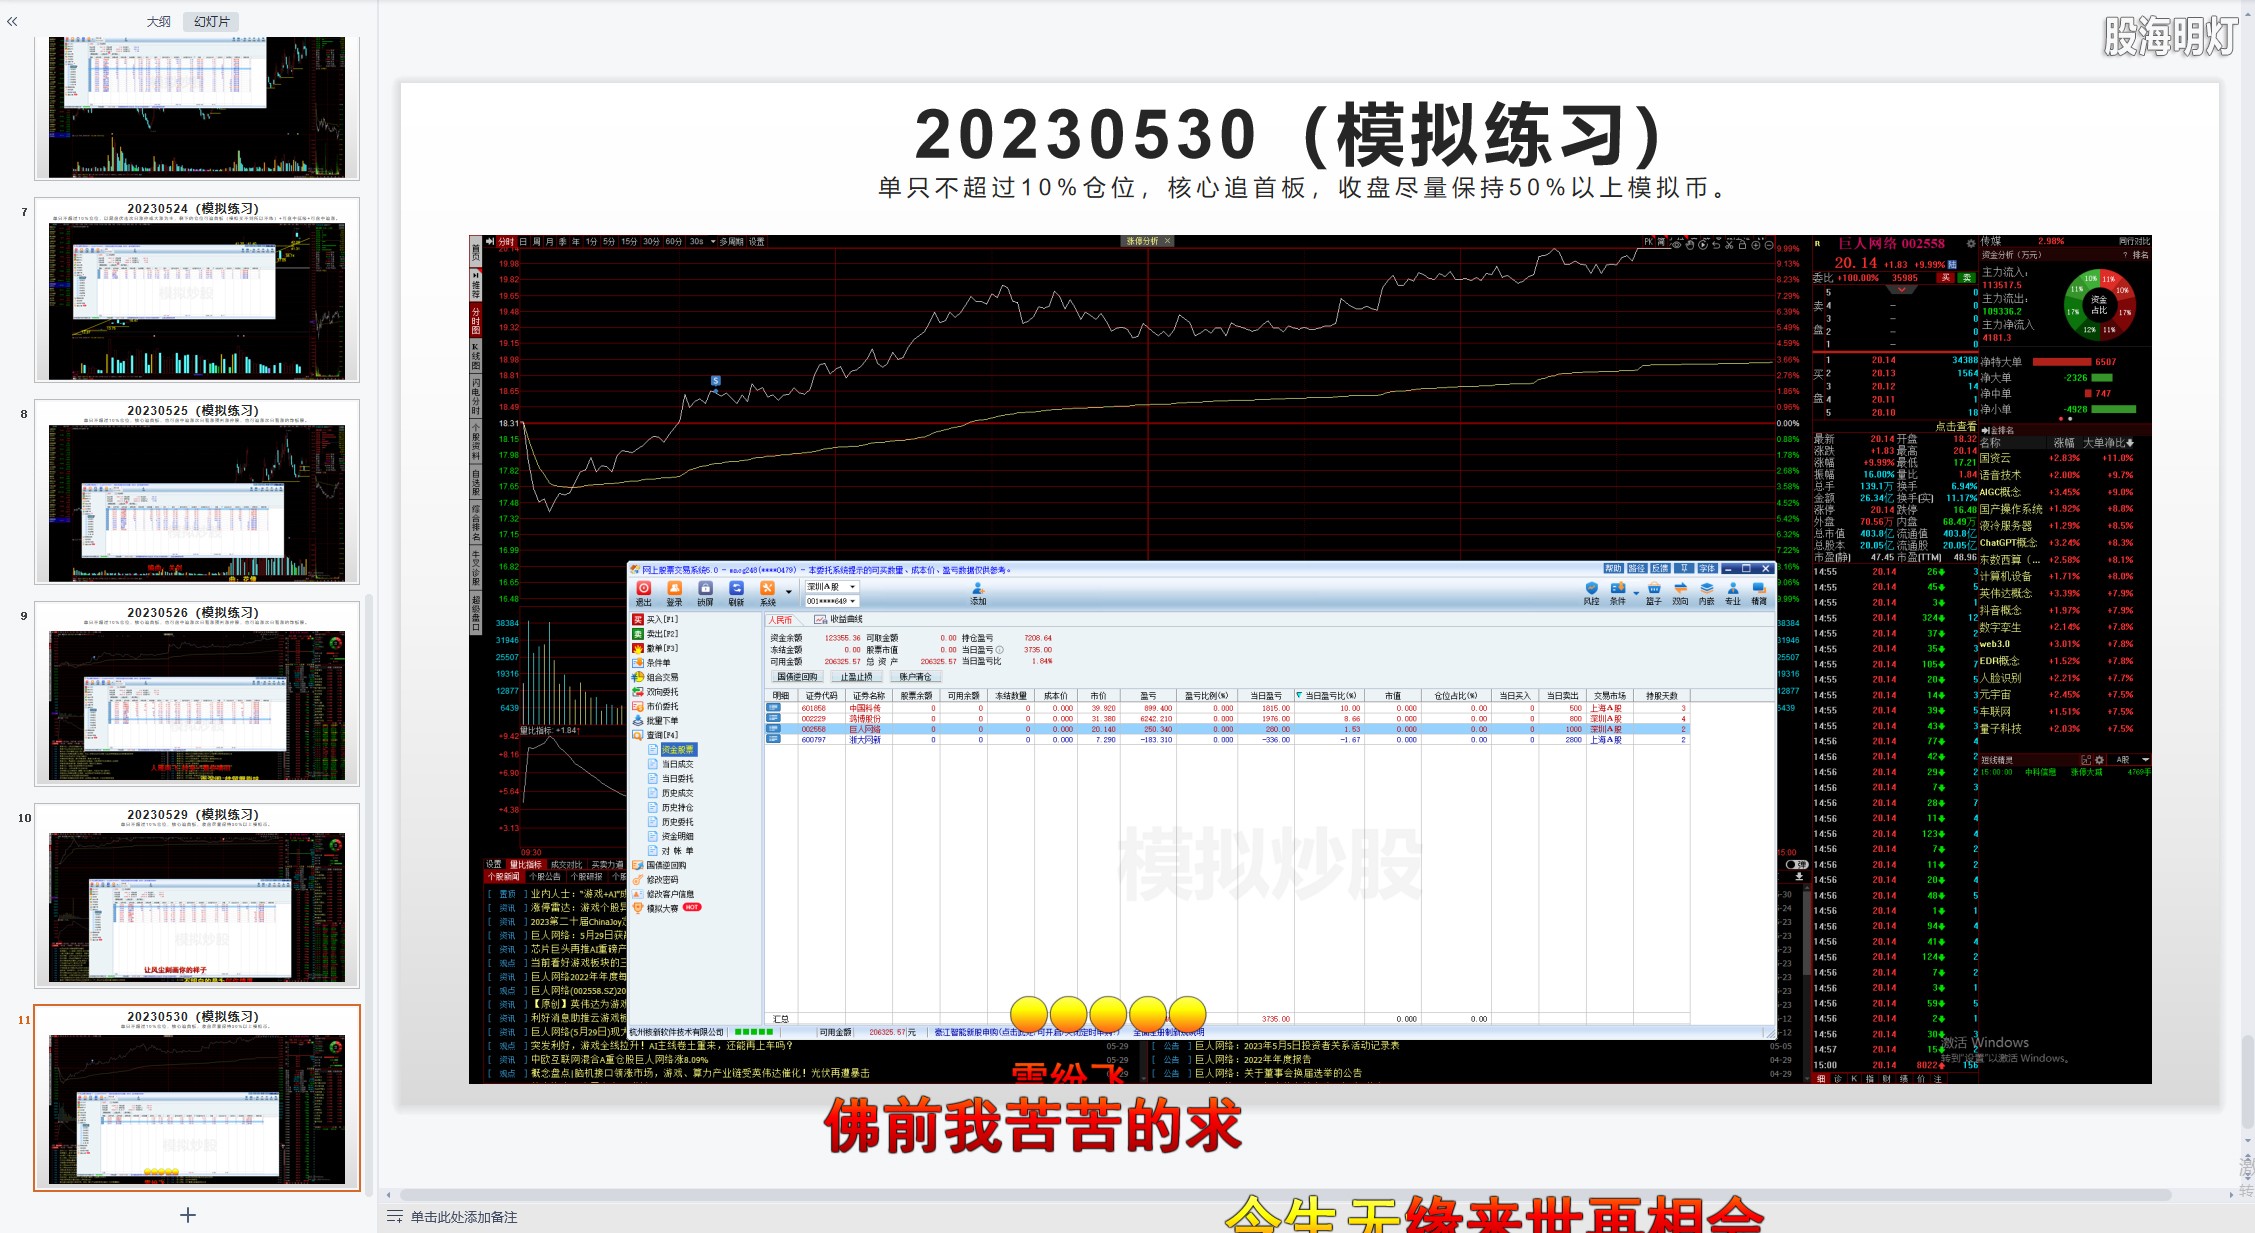Click the 专业 professional mode icon
Screen dimensions: 2255x1233
(x=1733, y=593)
